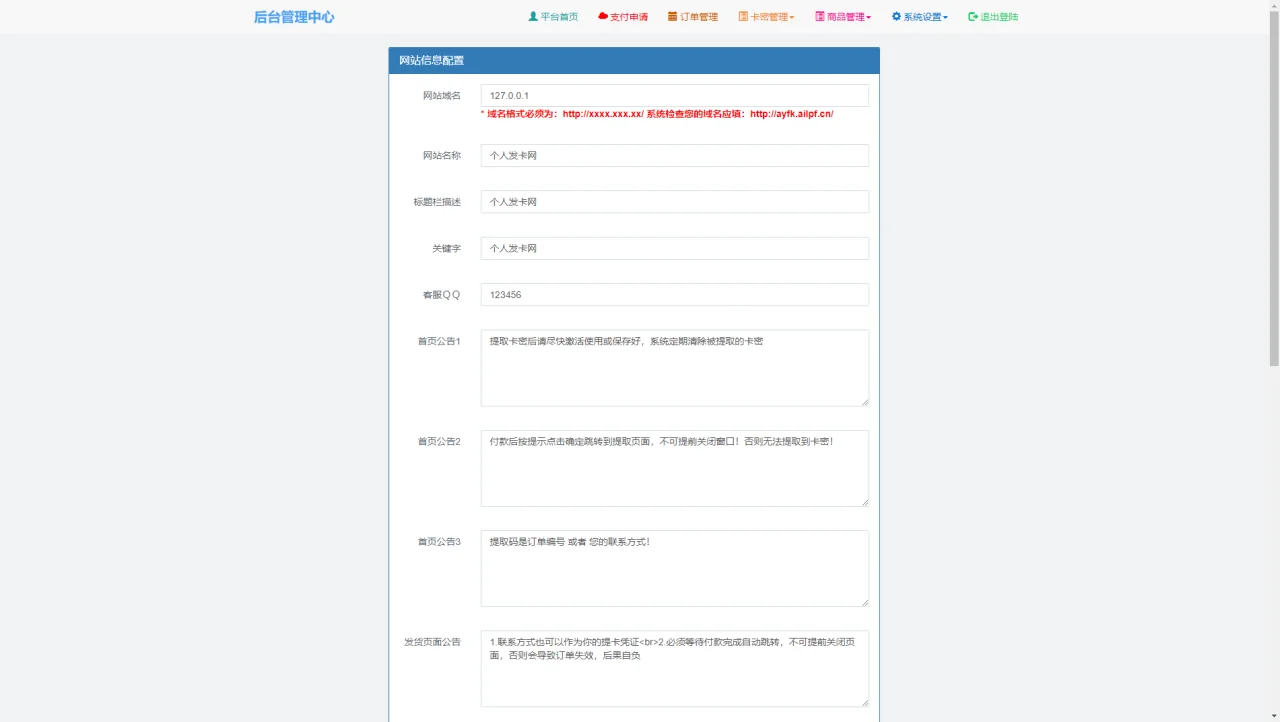
Task: Click the 客服QQ input showing 123456
Action: 674,294
